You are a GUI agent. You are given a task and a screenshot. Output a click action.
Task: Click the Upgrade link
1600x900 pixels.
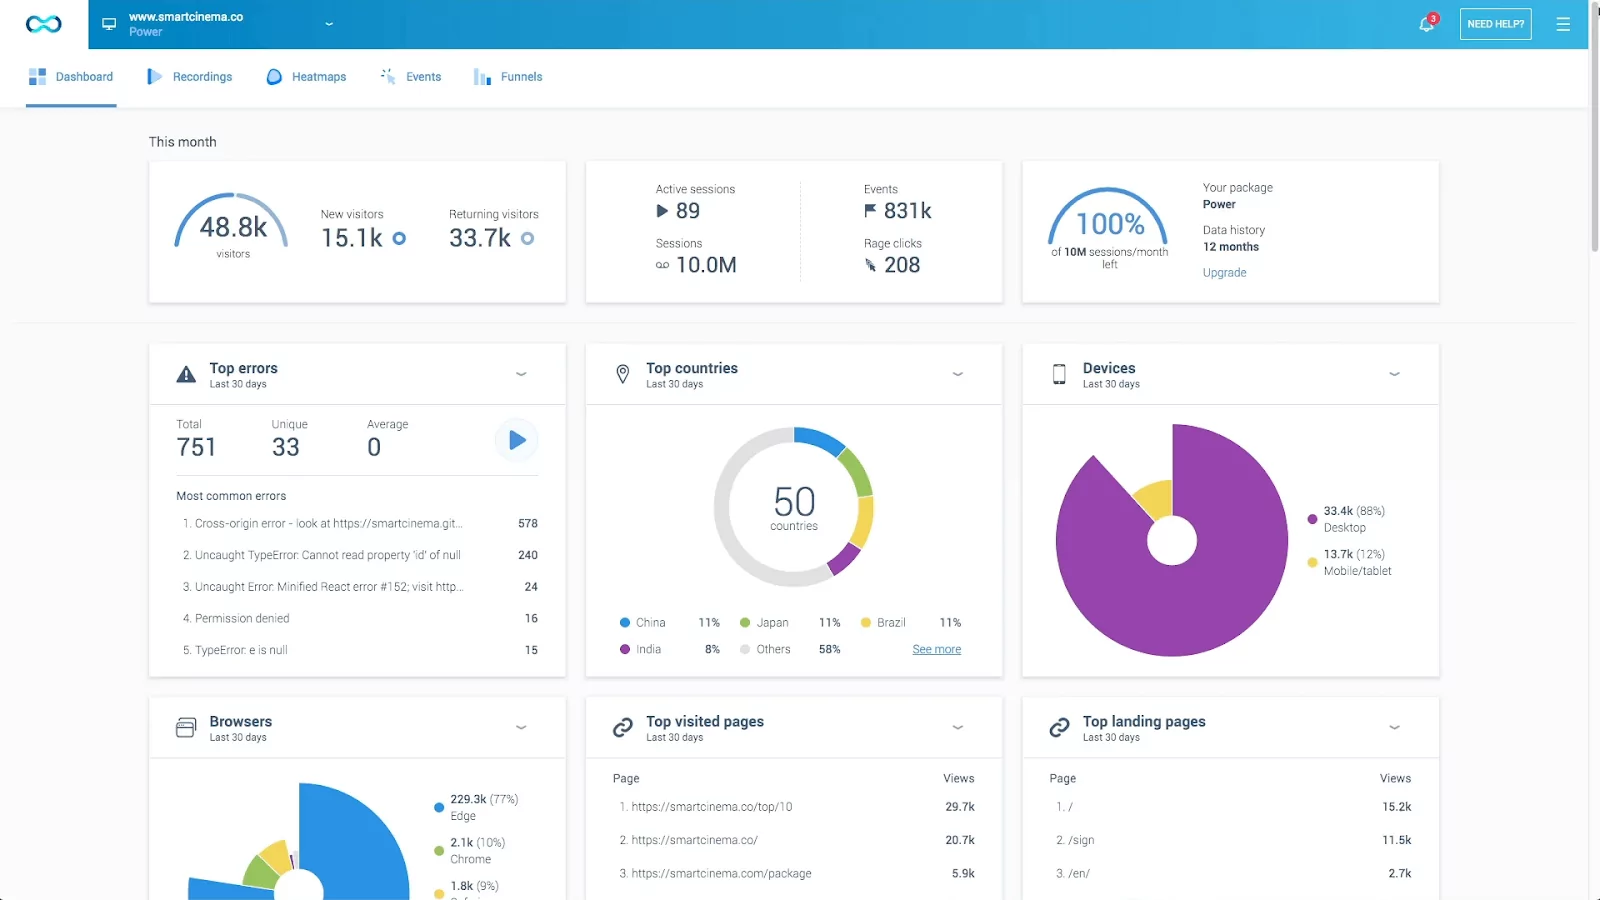[x=1224, y=272]
